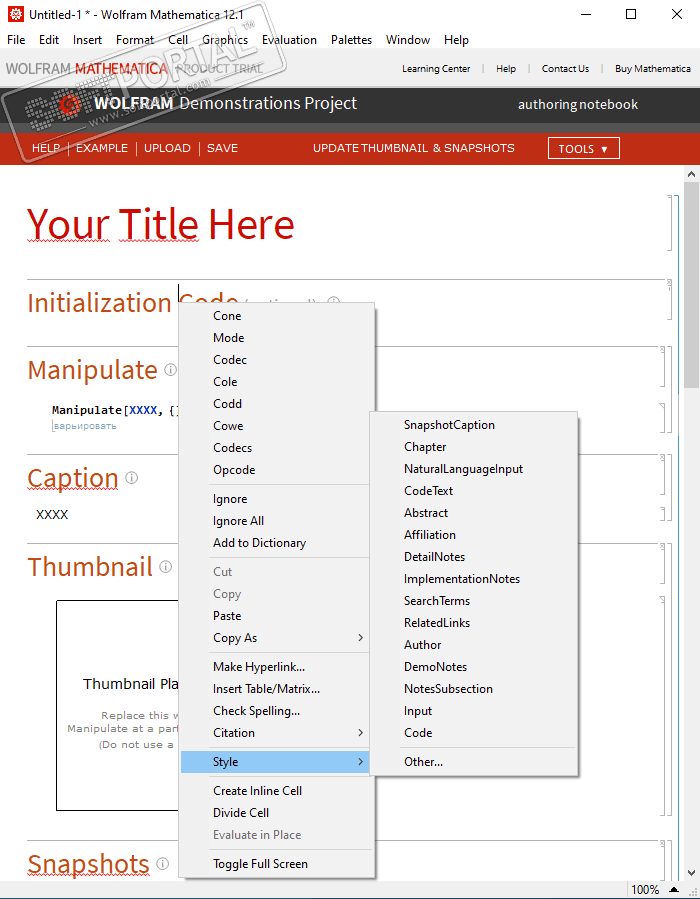
Task: Select Ignore All in context menu
Action: pyautogui.click(x=277, y=521)
